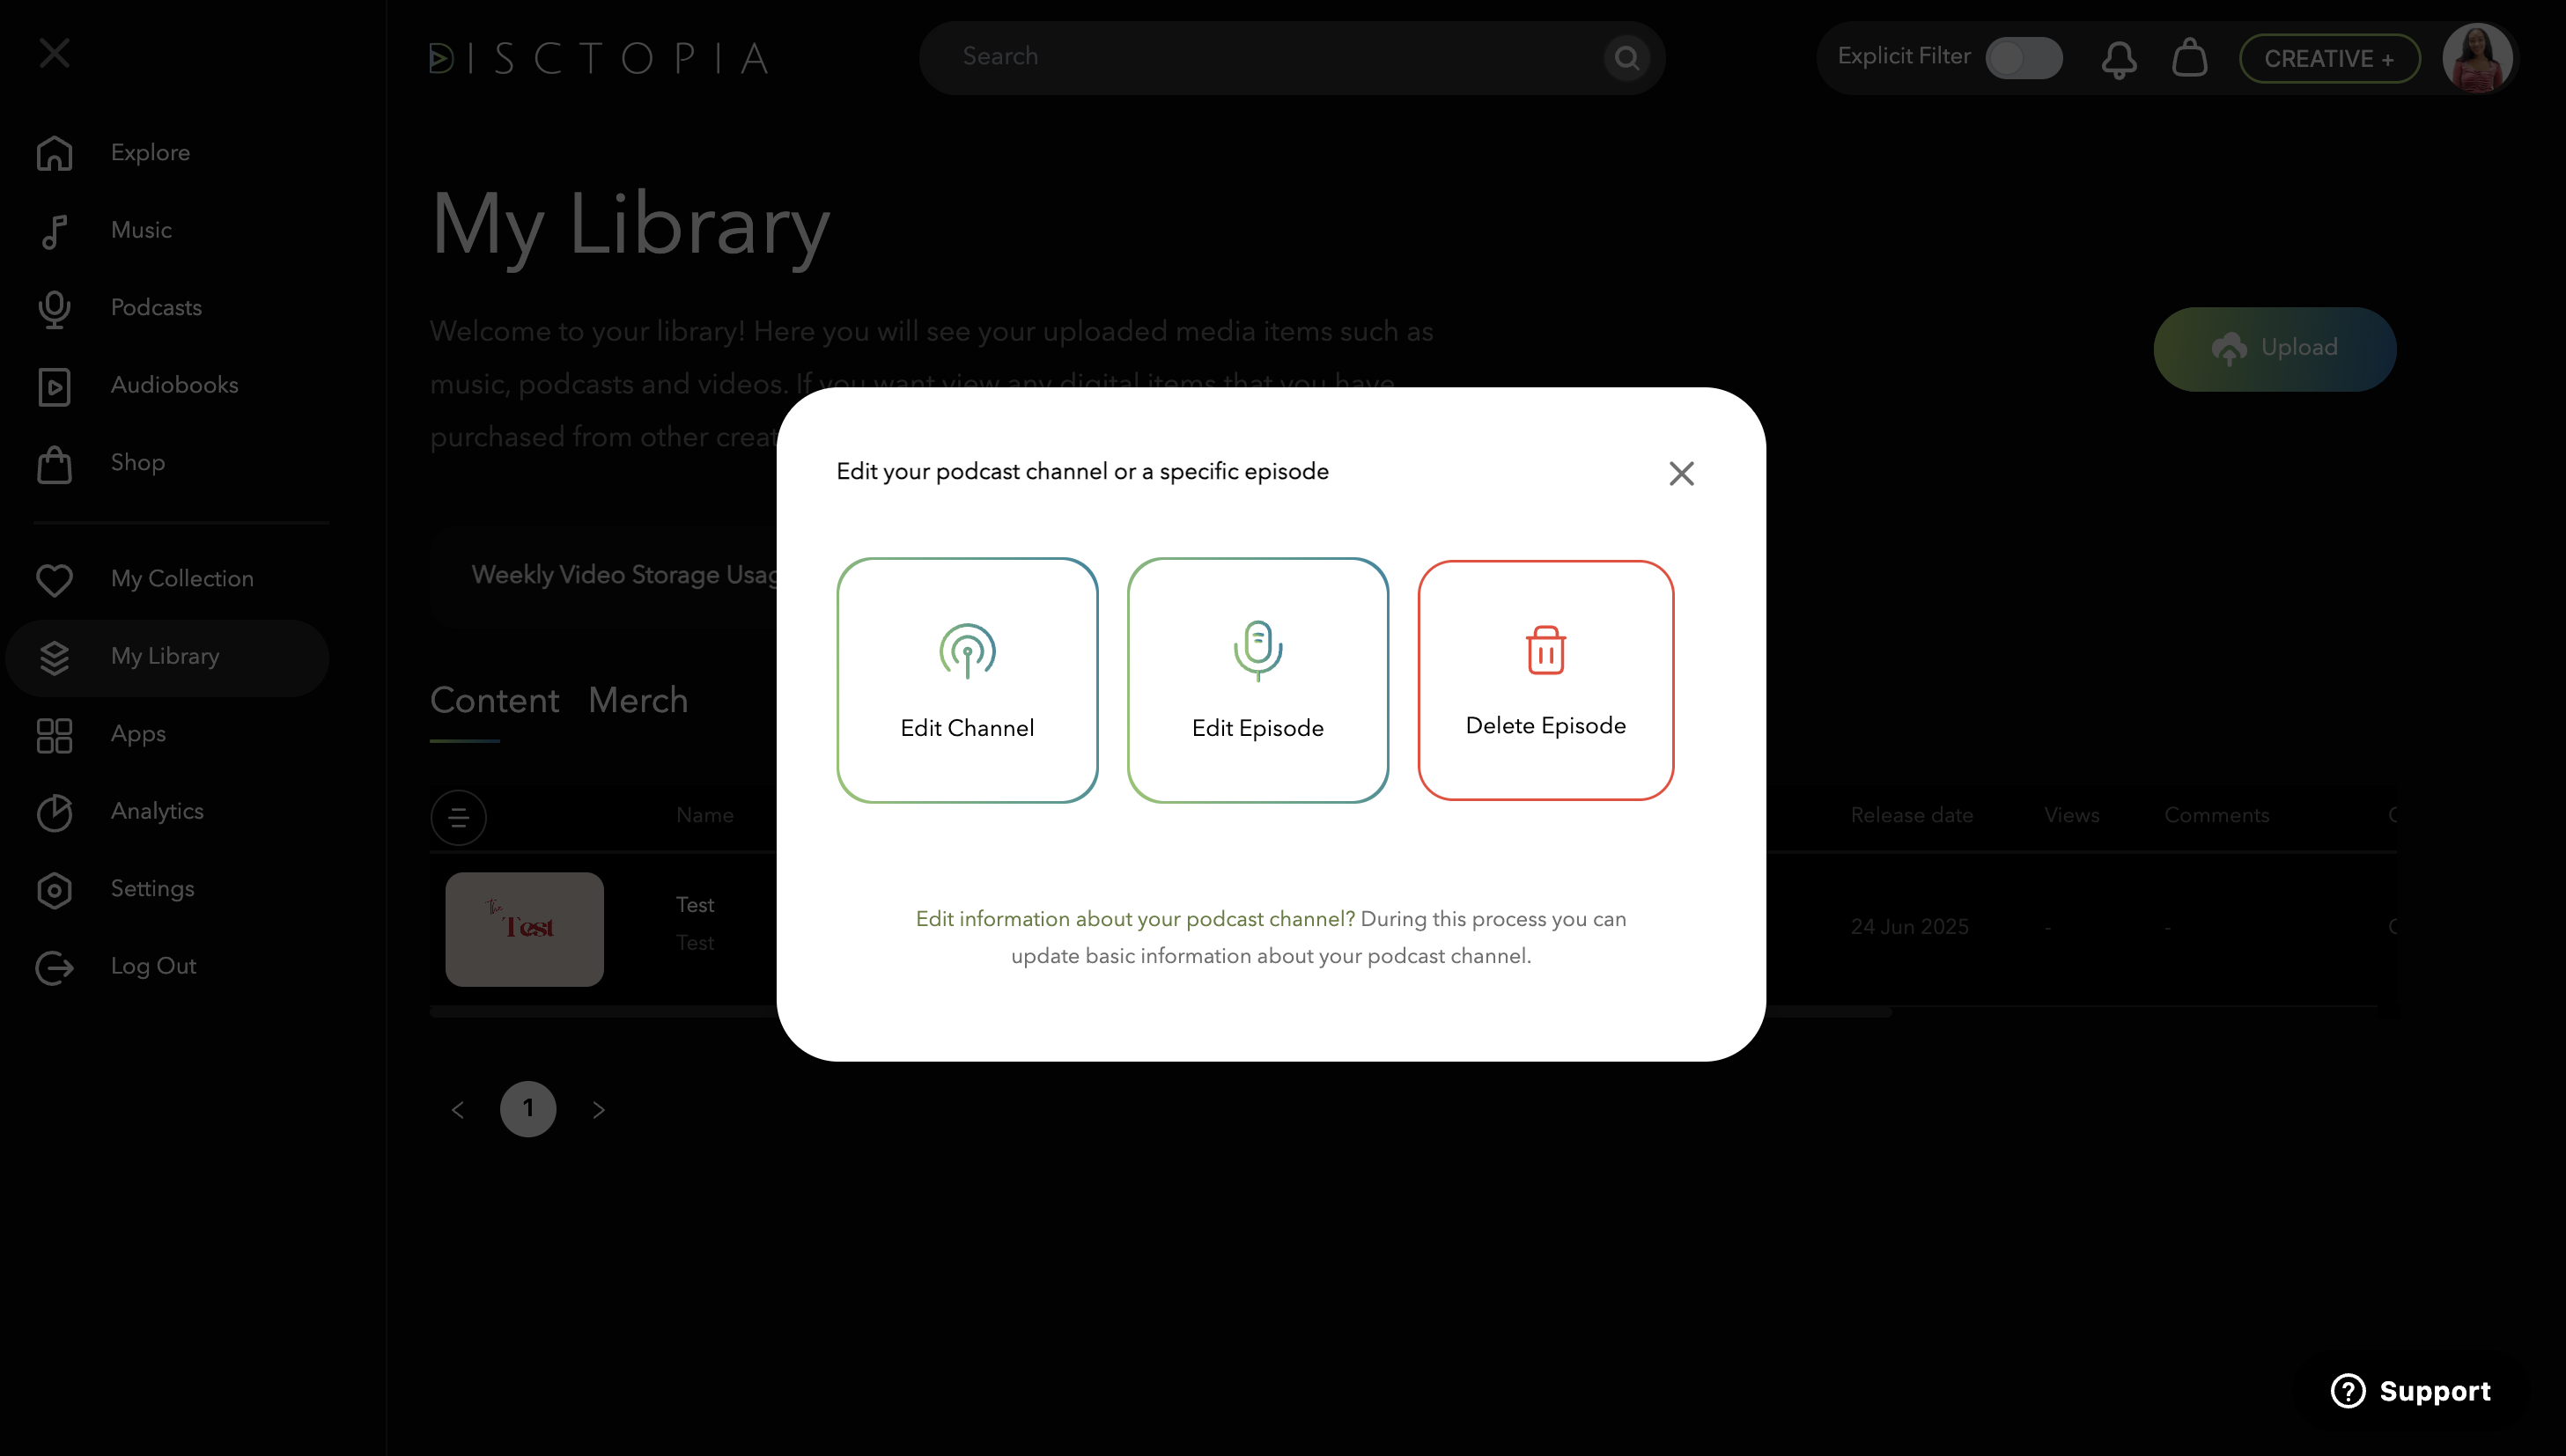The height and width of the screenshot is (1456, 2566).
Task: Click the CREATIVE + button
Action: click(2329, 58)
